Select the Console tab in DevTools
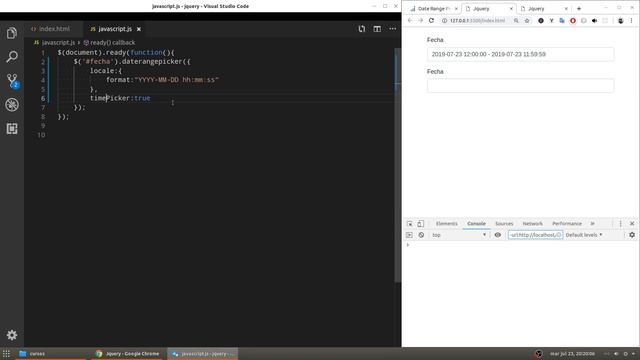The width and height of the screenshot is (640, 360). click(476, 224)
